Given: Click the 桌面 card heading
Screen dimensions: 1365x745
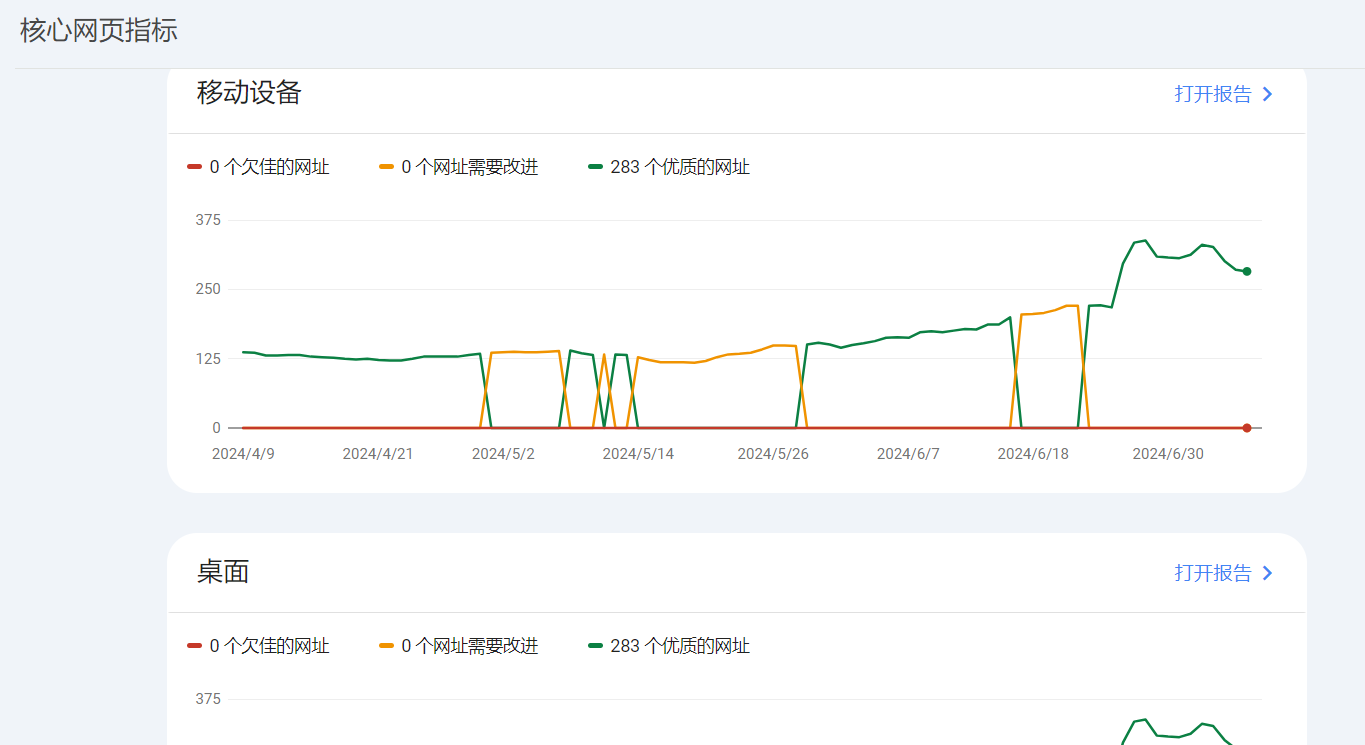Looking at the screenshot, I should 223,572.
